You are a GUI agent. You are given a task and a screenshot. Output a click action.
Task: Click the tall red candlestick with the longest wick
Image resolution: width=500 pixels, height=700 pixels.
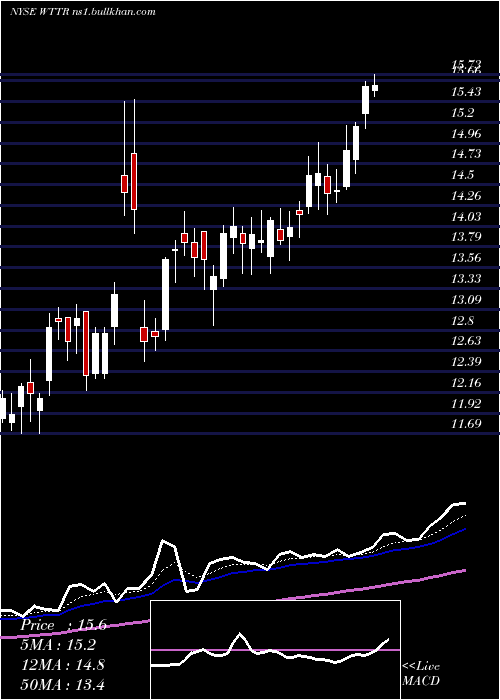pyautogui.click(x=134, y=181)
